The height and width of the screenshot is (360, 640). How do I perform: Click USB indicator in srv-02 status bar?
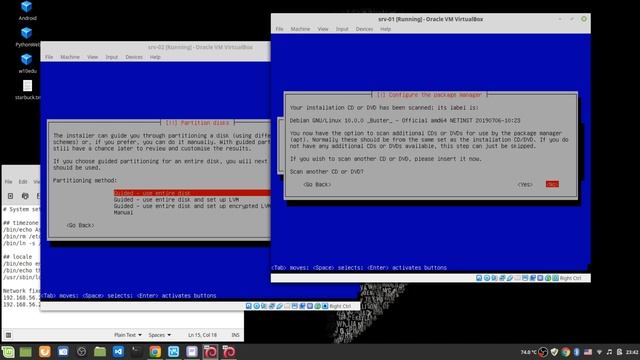(280, 306)
